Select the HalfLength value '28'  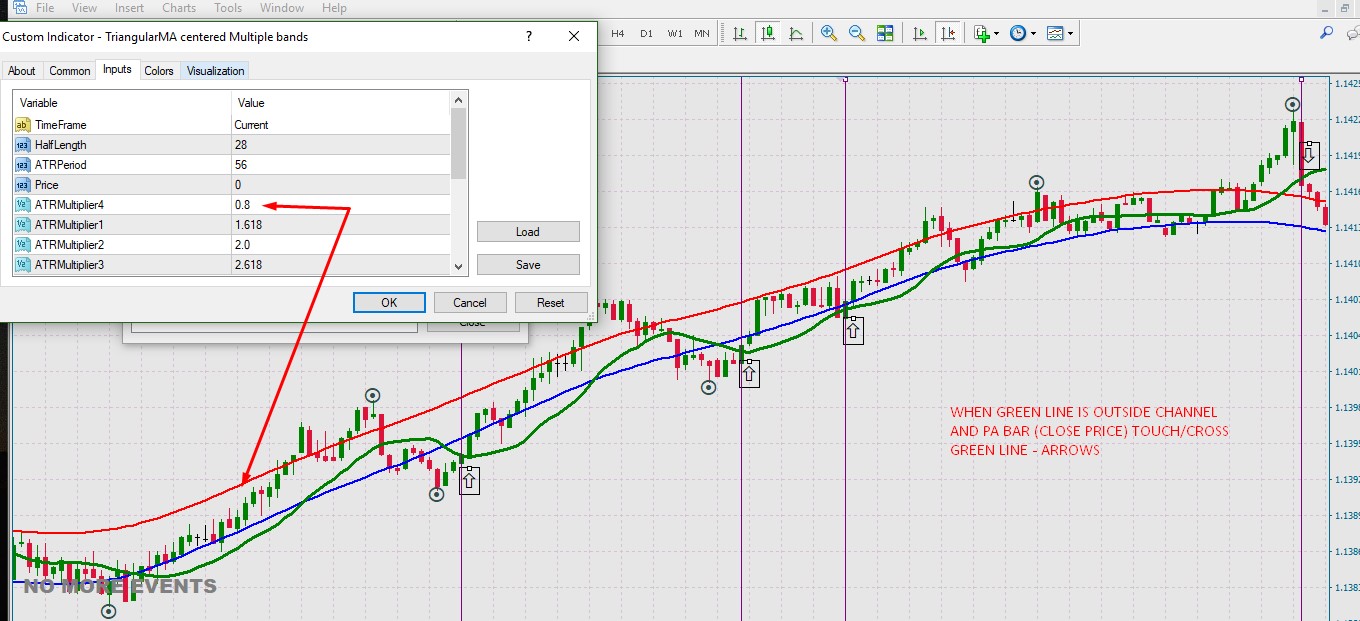(x=240, y=145)
